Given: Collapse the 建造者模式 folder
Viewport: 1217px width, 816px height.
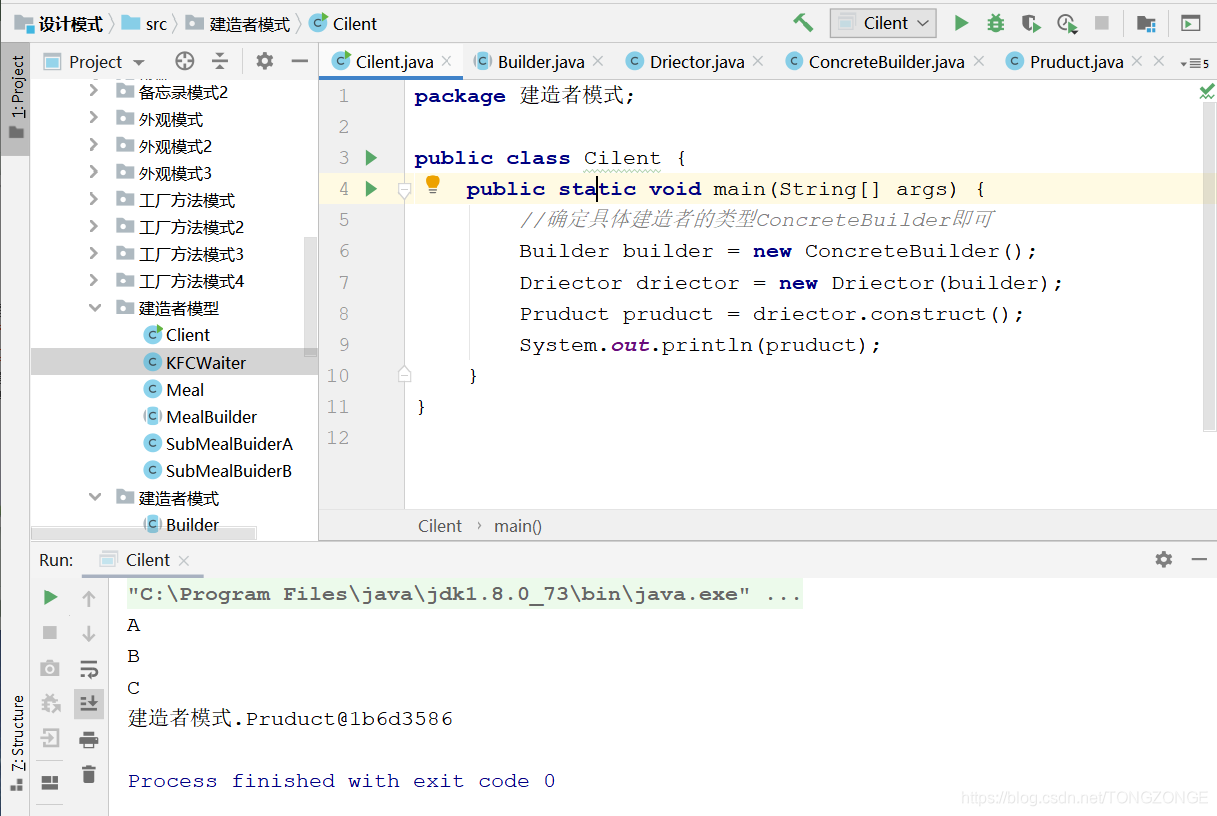Looking at the screenshot, I should [94, 497].
